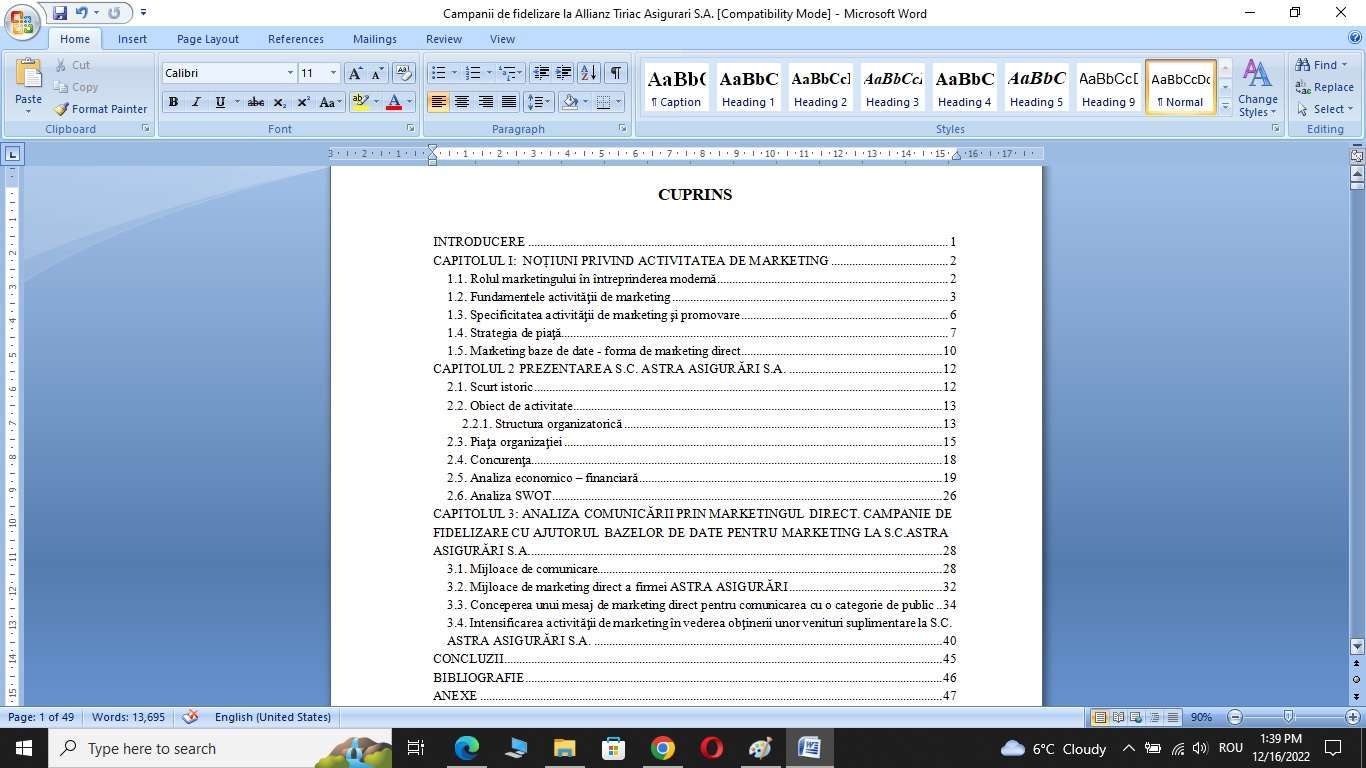Open the Review tab
The width and height of the screenshot is (1366, 768).
(444, 39)
